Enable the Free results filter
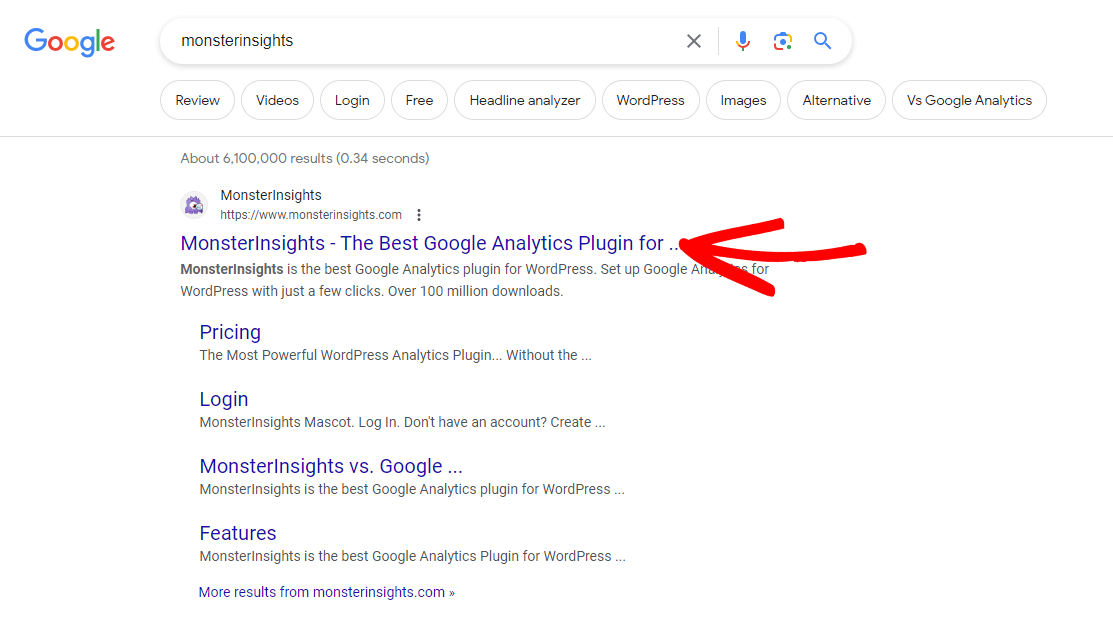1113x633 pixels. click(x=419, y=100)
